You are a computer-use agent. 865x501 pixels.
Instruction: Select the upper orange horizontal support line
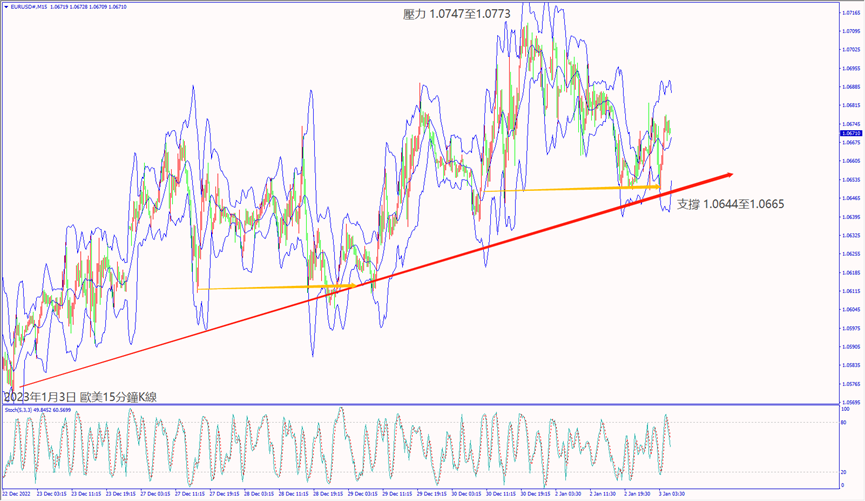tap(570, 188)
